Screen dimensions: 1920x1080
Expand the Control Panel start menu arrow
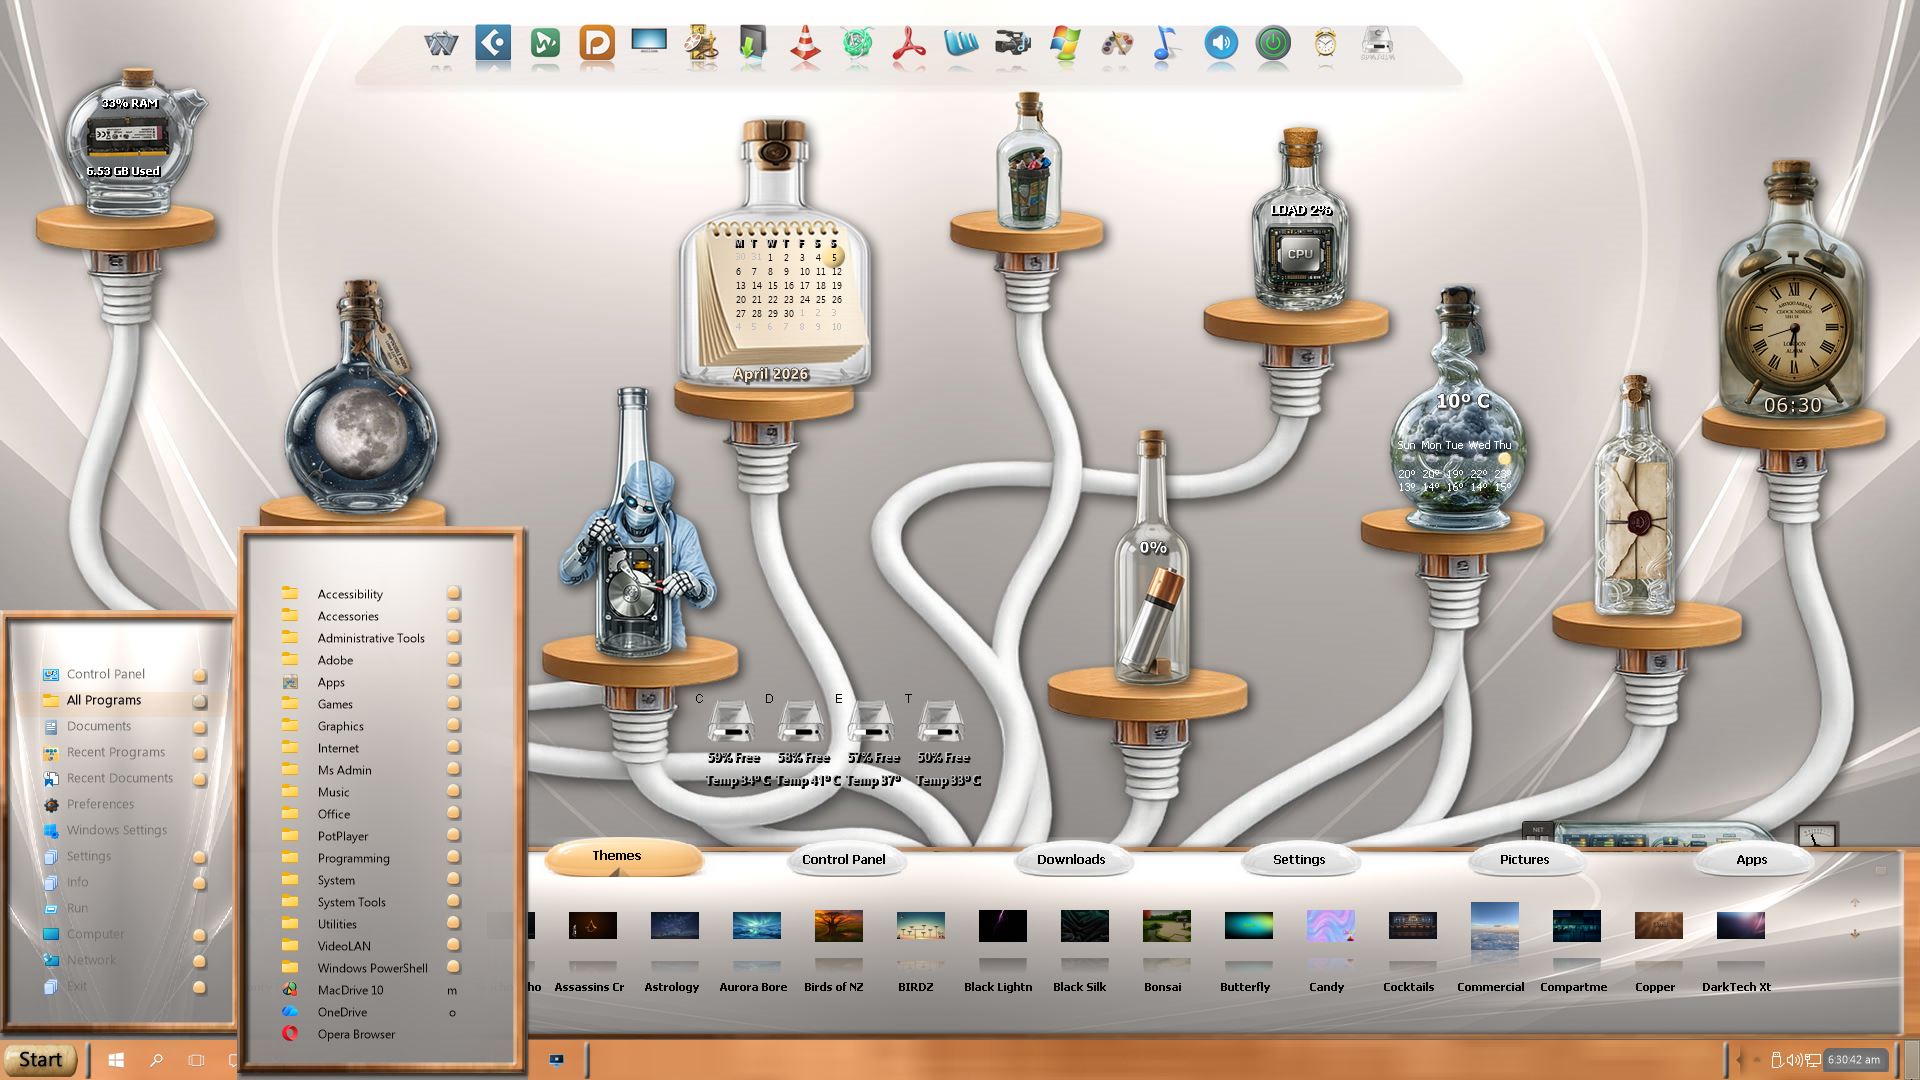tap(199, 675)
